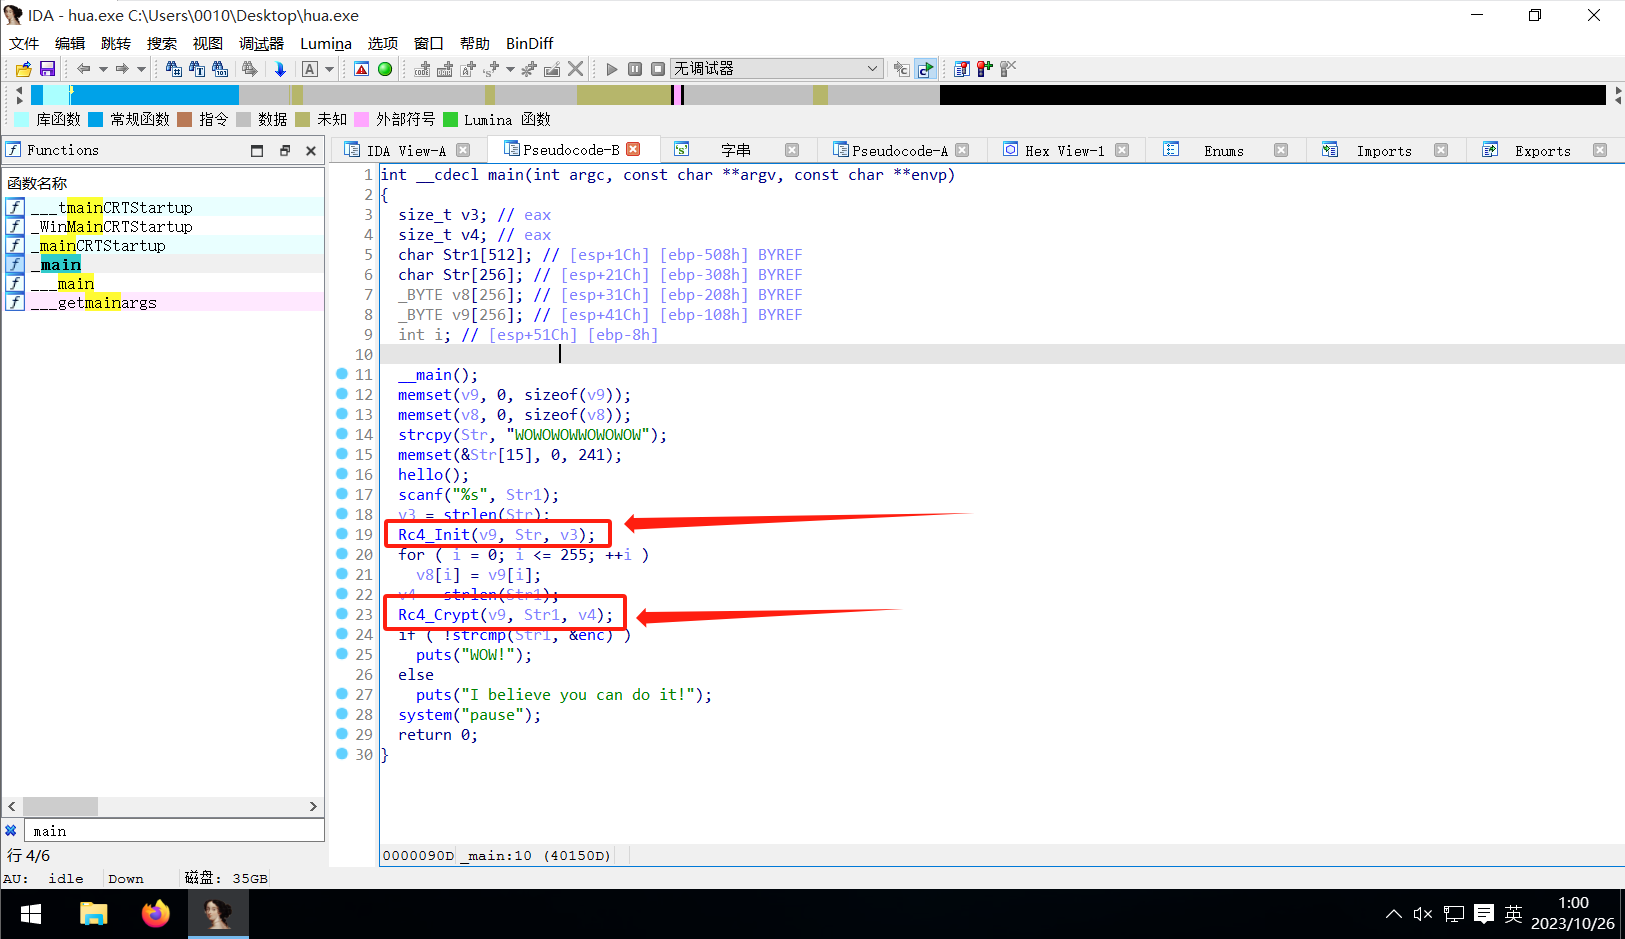The height and width of the screenshot is (939, 1625).
Task: Toggle breakpoint dot on line 25
Action: point(342,654)
